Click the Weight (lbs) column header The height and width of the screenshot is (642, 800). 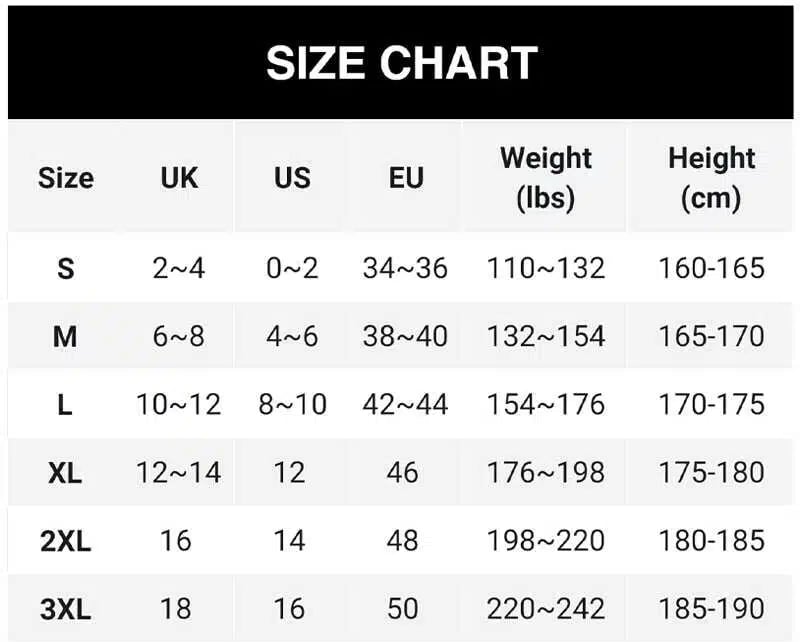tap(545, 178)
